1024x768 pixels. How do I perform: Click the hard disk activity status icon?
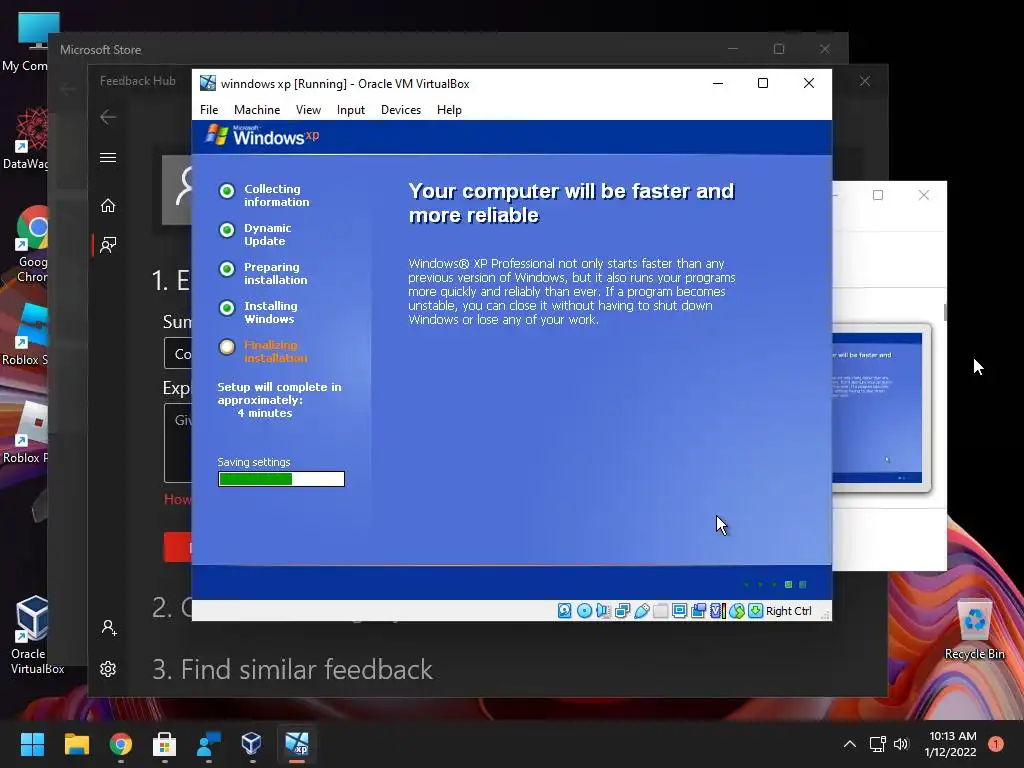pyautogui.click(x=565, y=611)
